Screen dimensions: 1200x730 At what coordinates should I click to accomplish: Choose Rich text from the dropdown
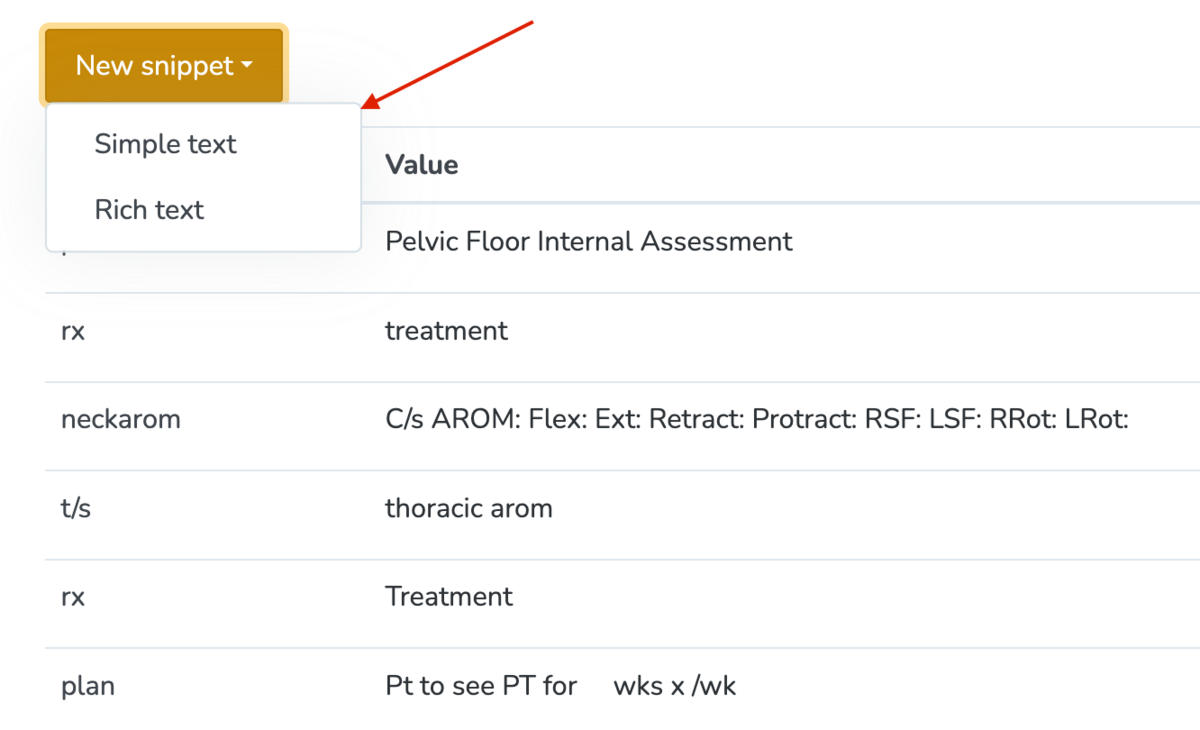coord(149,210)
